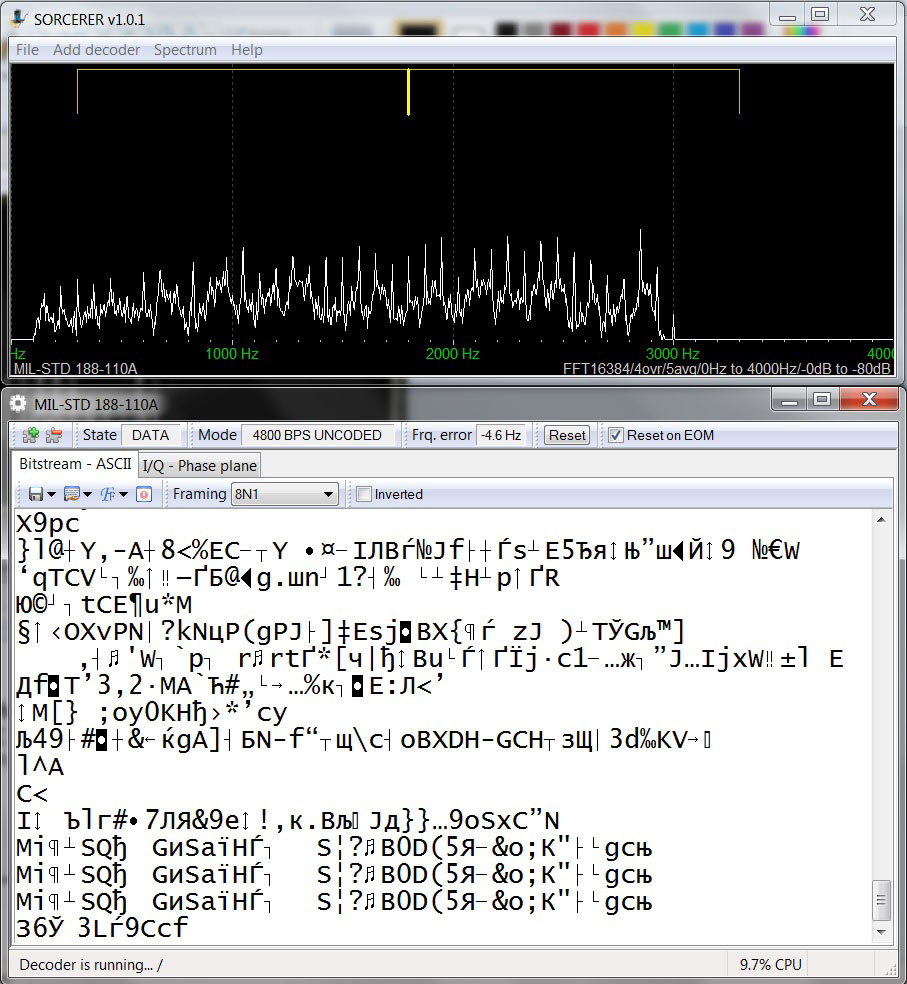Viewport: 907px width, 984px height.
Task: Click the remove decoder plugin puzzle icon
Action: [x=55, y=435]
